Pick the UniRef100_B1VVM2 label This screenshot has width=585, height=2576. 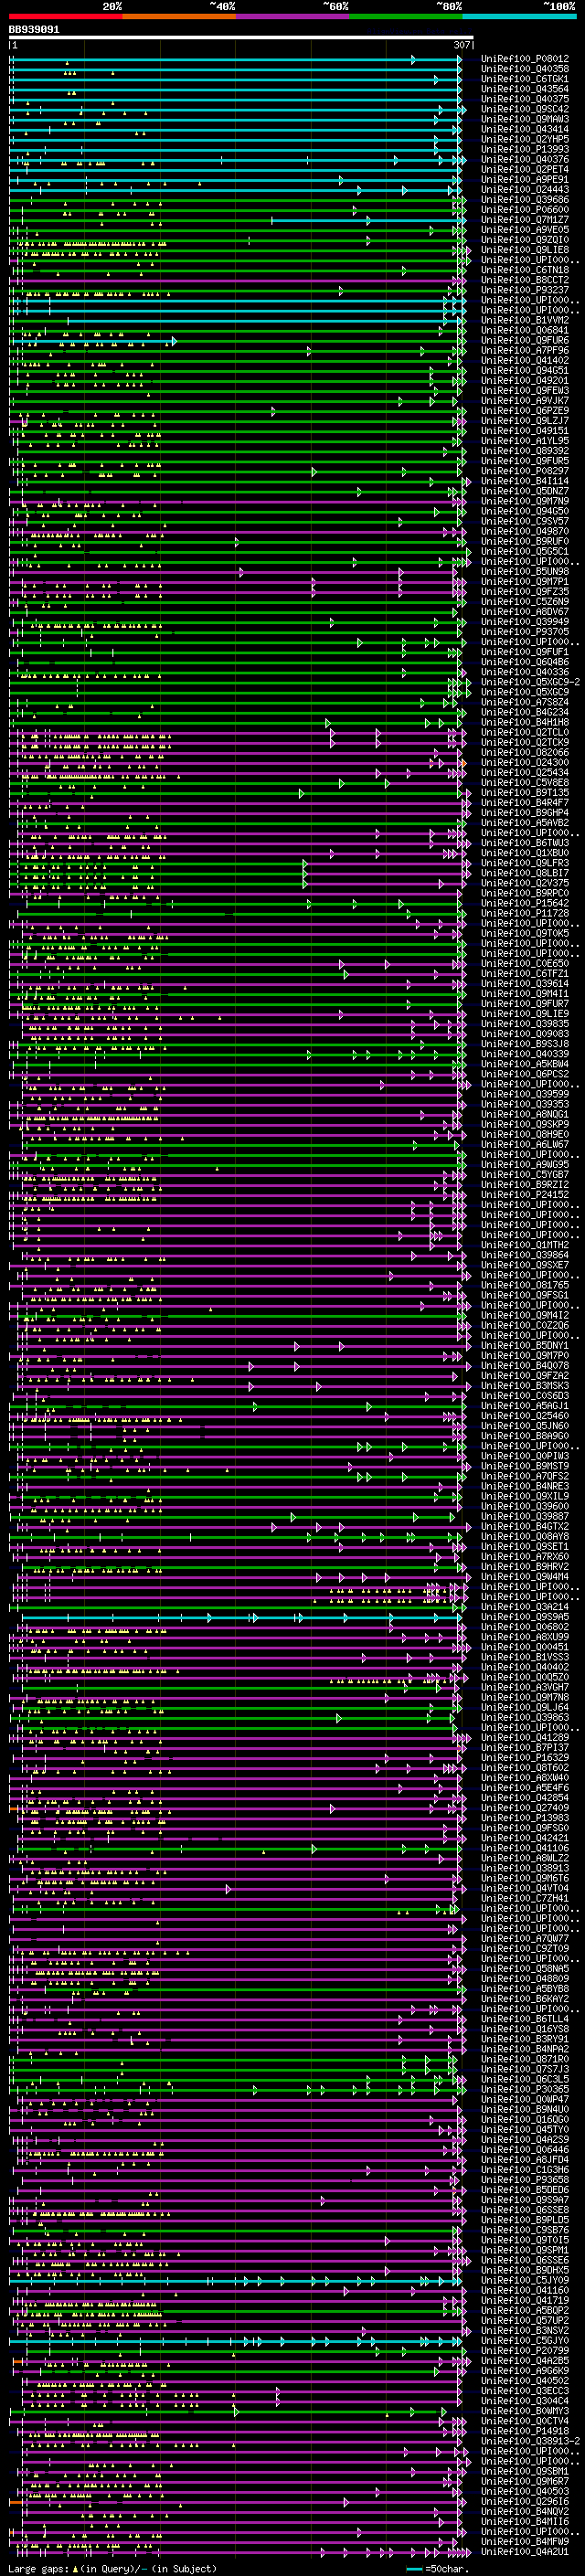point(525,320)
